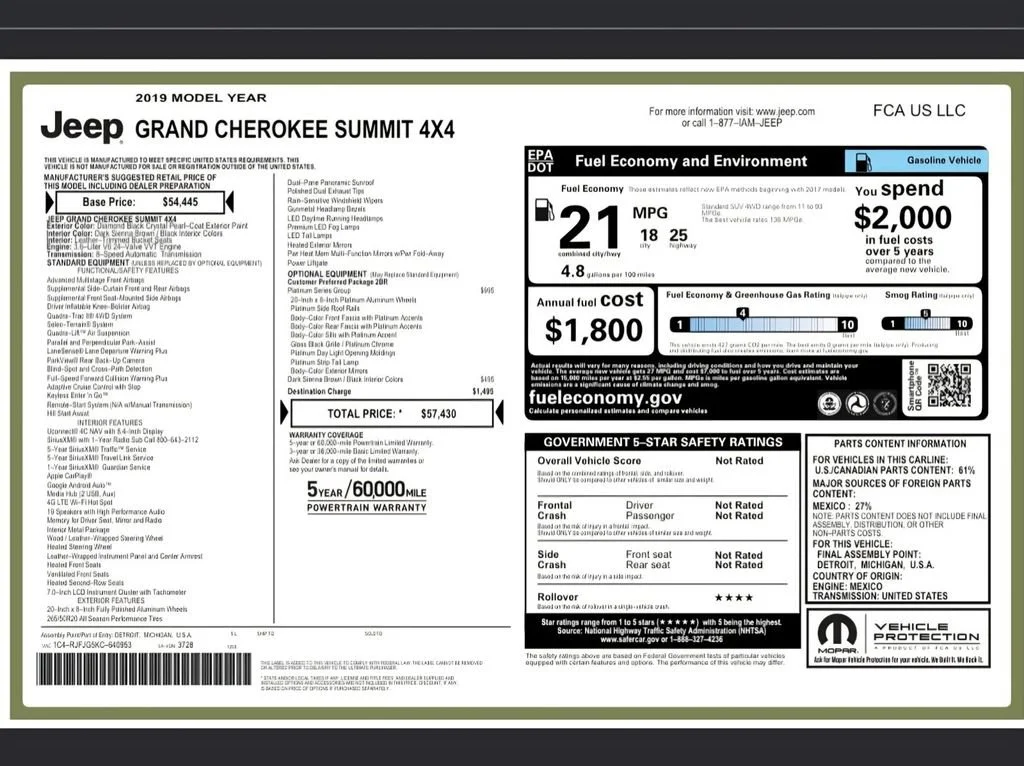The height and width of the screenshot is (766, 1024).
Task: Click Detroit, Michigan, U.S.A. assembly point
Action: point(875,565)
